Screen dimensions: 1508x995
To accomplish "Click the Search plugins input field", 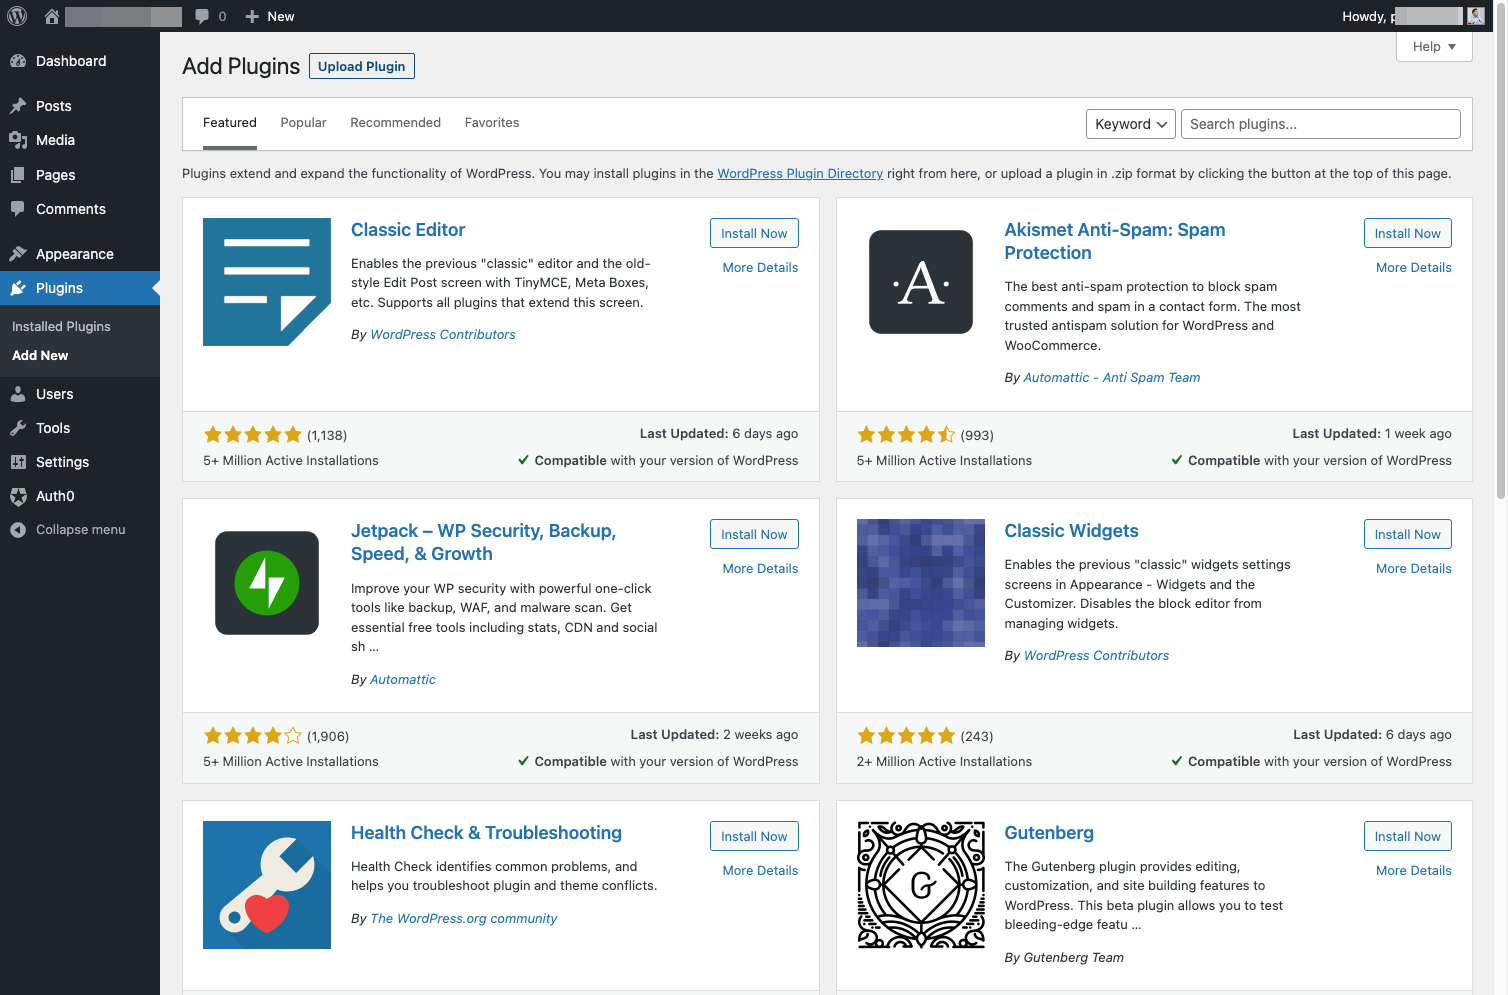I will 1320,124.
